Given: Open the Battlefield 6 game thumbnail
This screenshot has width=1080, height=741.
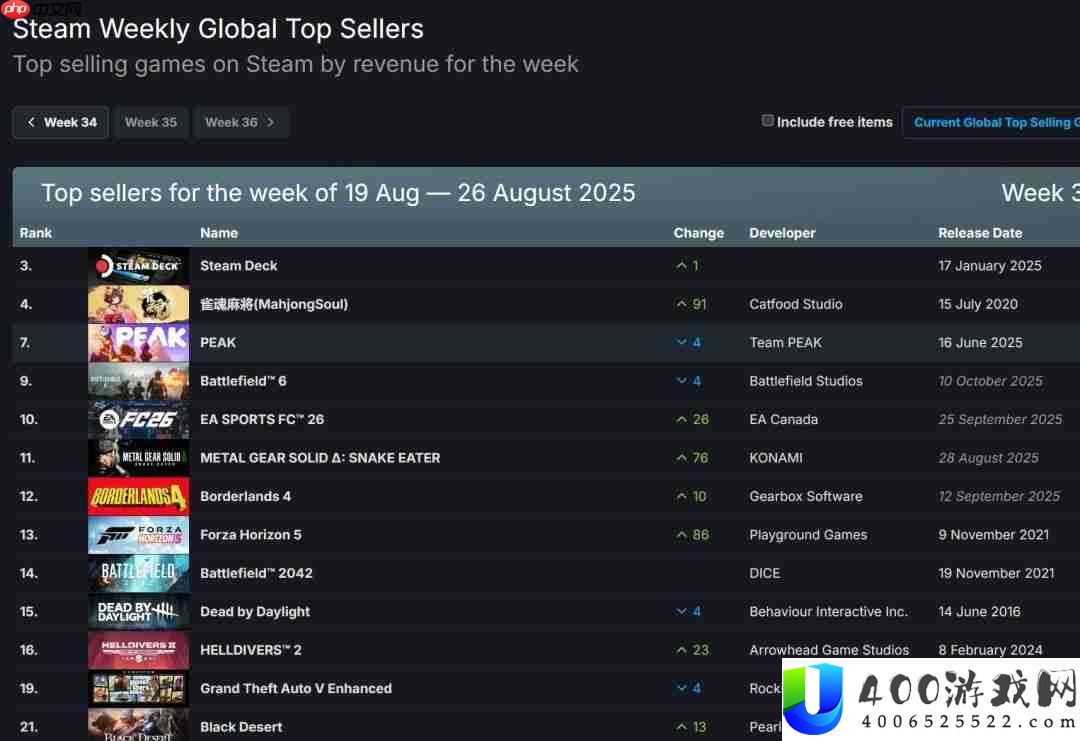Looking at the screenshot, I should pyautogui.click(x=138, y=381).
